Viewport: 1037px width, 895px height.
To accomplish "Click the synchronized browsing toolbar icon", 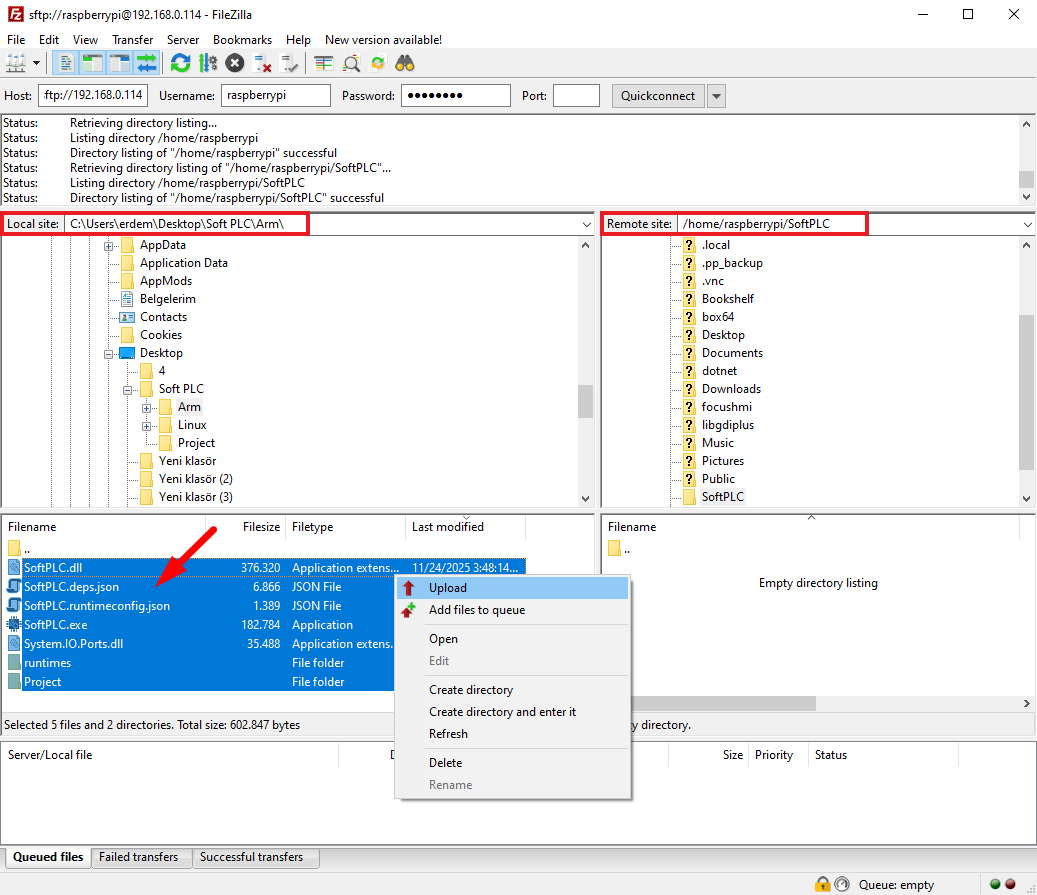I will click(378, 63).
